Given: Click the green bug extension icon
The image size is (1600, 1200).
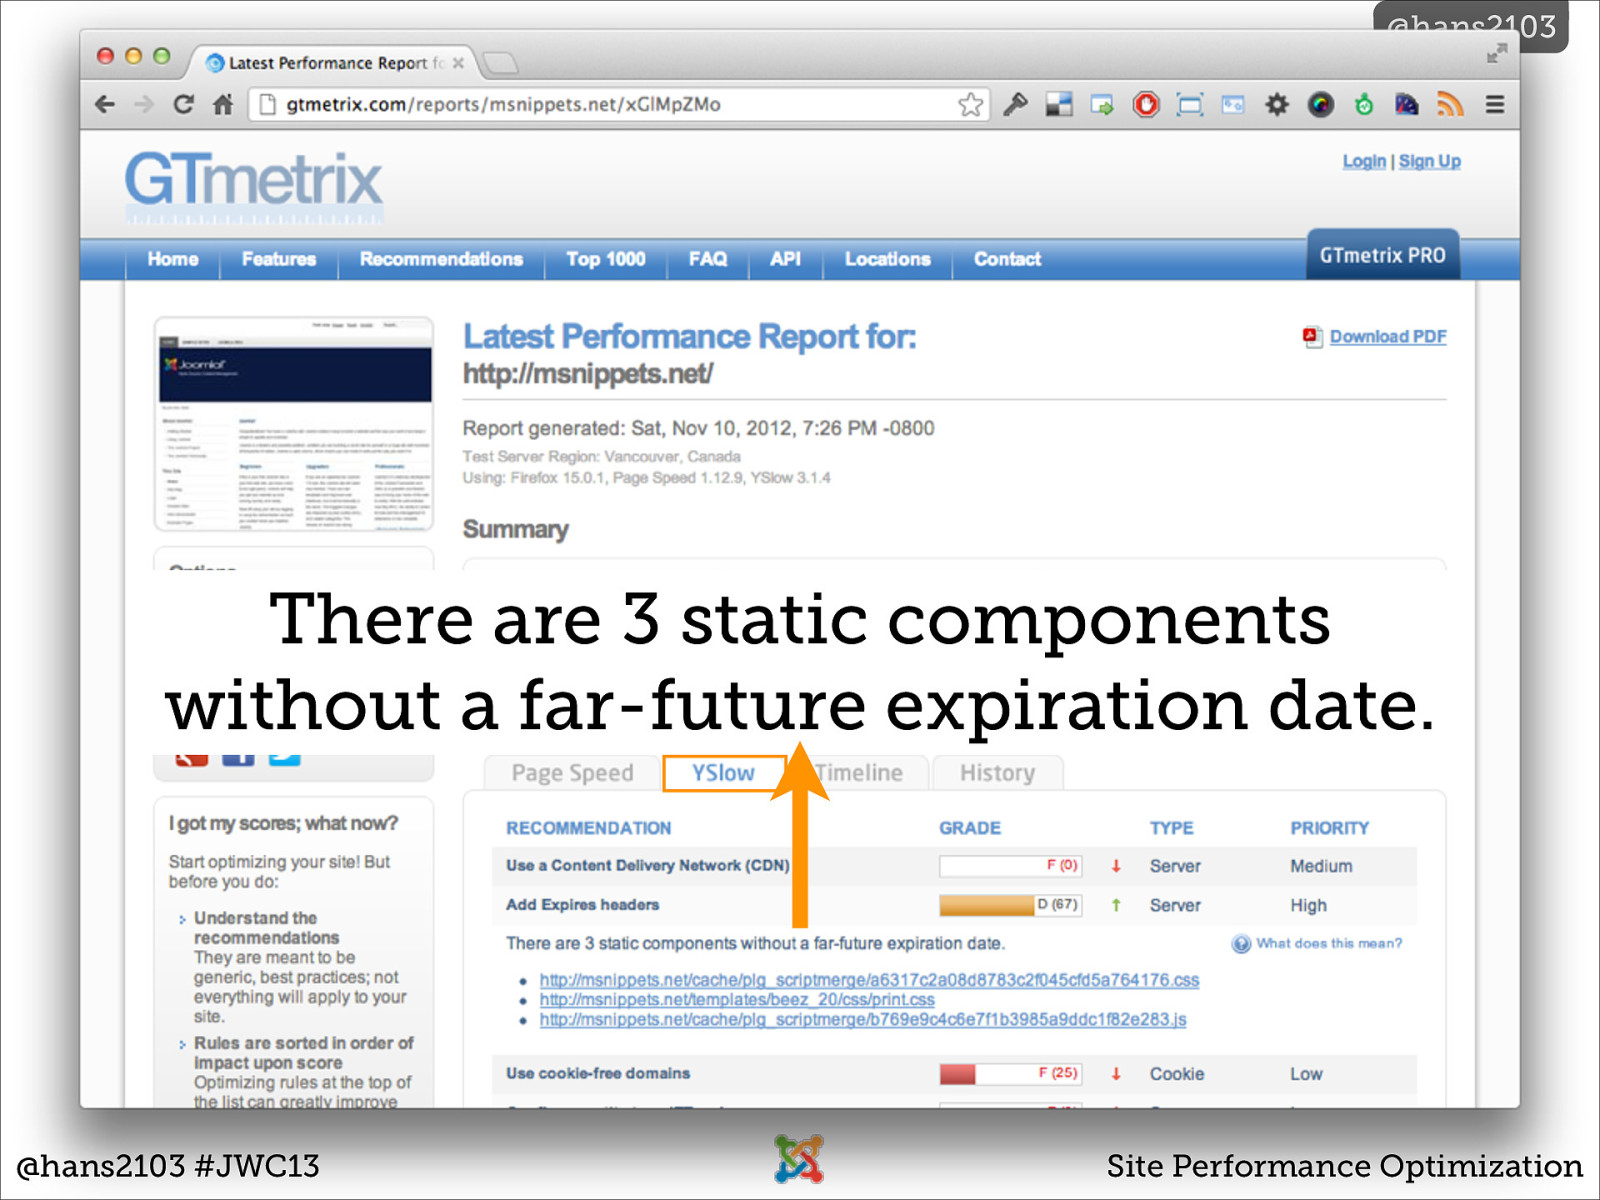Looking at the screenshot, I should click(1364, 104).
